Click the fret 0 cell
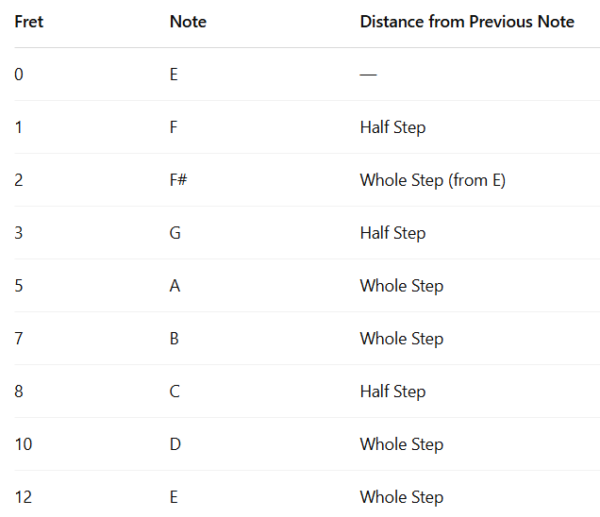The image size is (600, 517). [x=19, y=75]
